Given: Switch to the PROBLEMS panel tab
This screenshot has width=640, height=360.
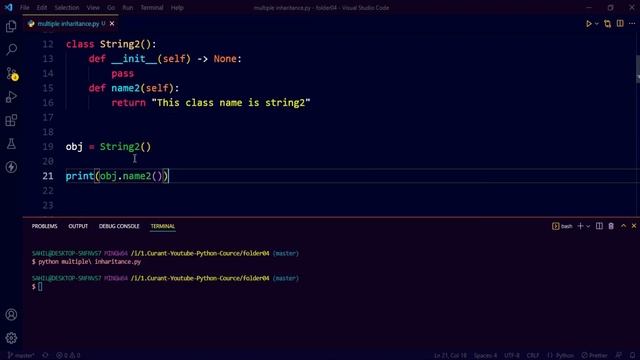Looking at the screenshot, I should coord(44,226).
